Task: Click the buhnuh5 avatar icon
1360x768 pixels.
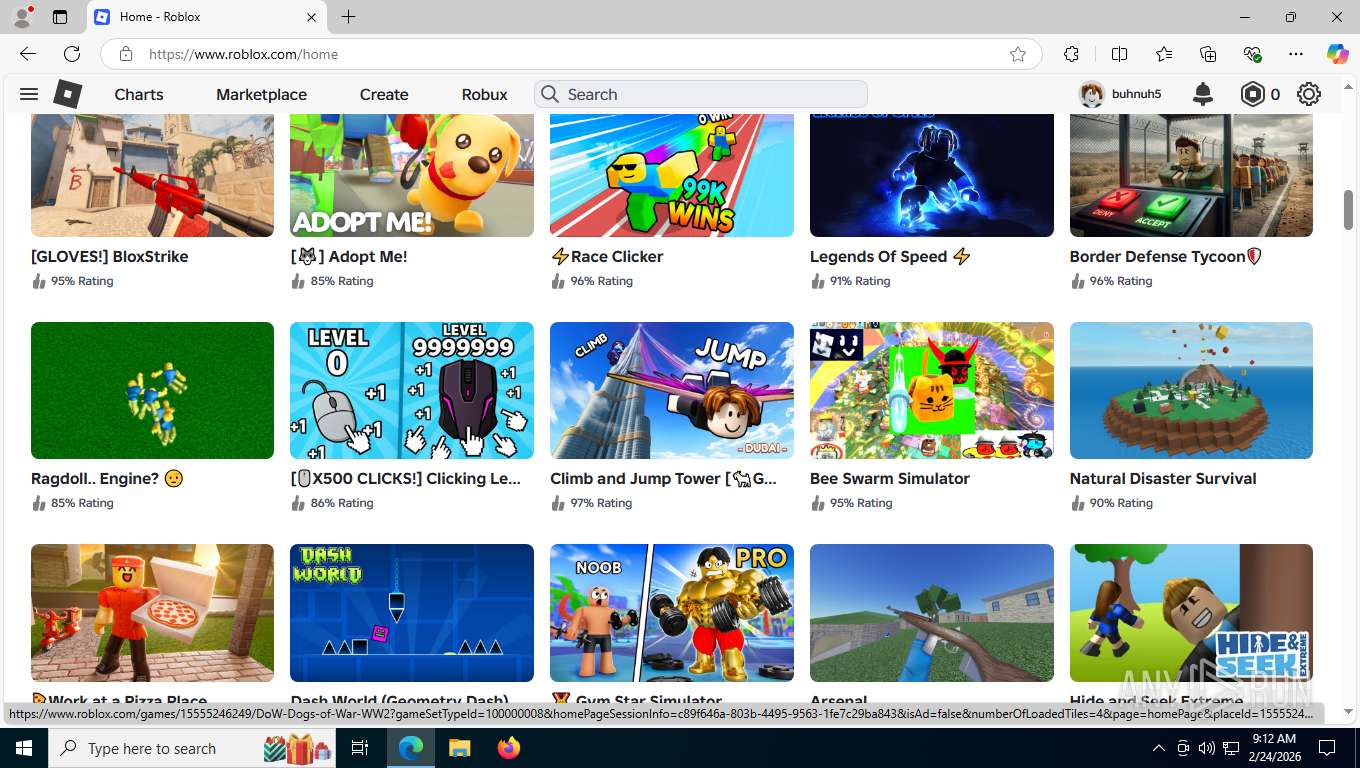Action: [x=1092, y=94]
